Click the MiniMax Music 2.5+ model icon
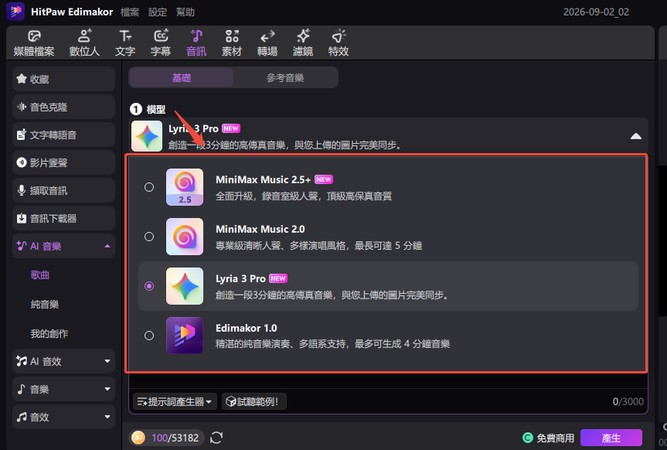Viewport: 667px width, 450px height. point(185,187)
